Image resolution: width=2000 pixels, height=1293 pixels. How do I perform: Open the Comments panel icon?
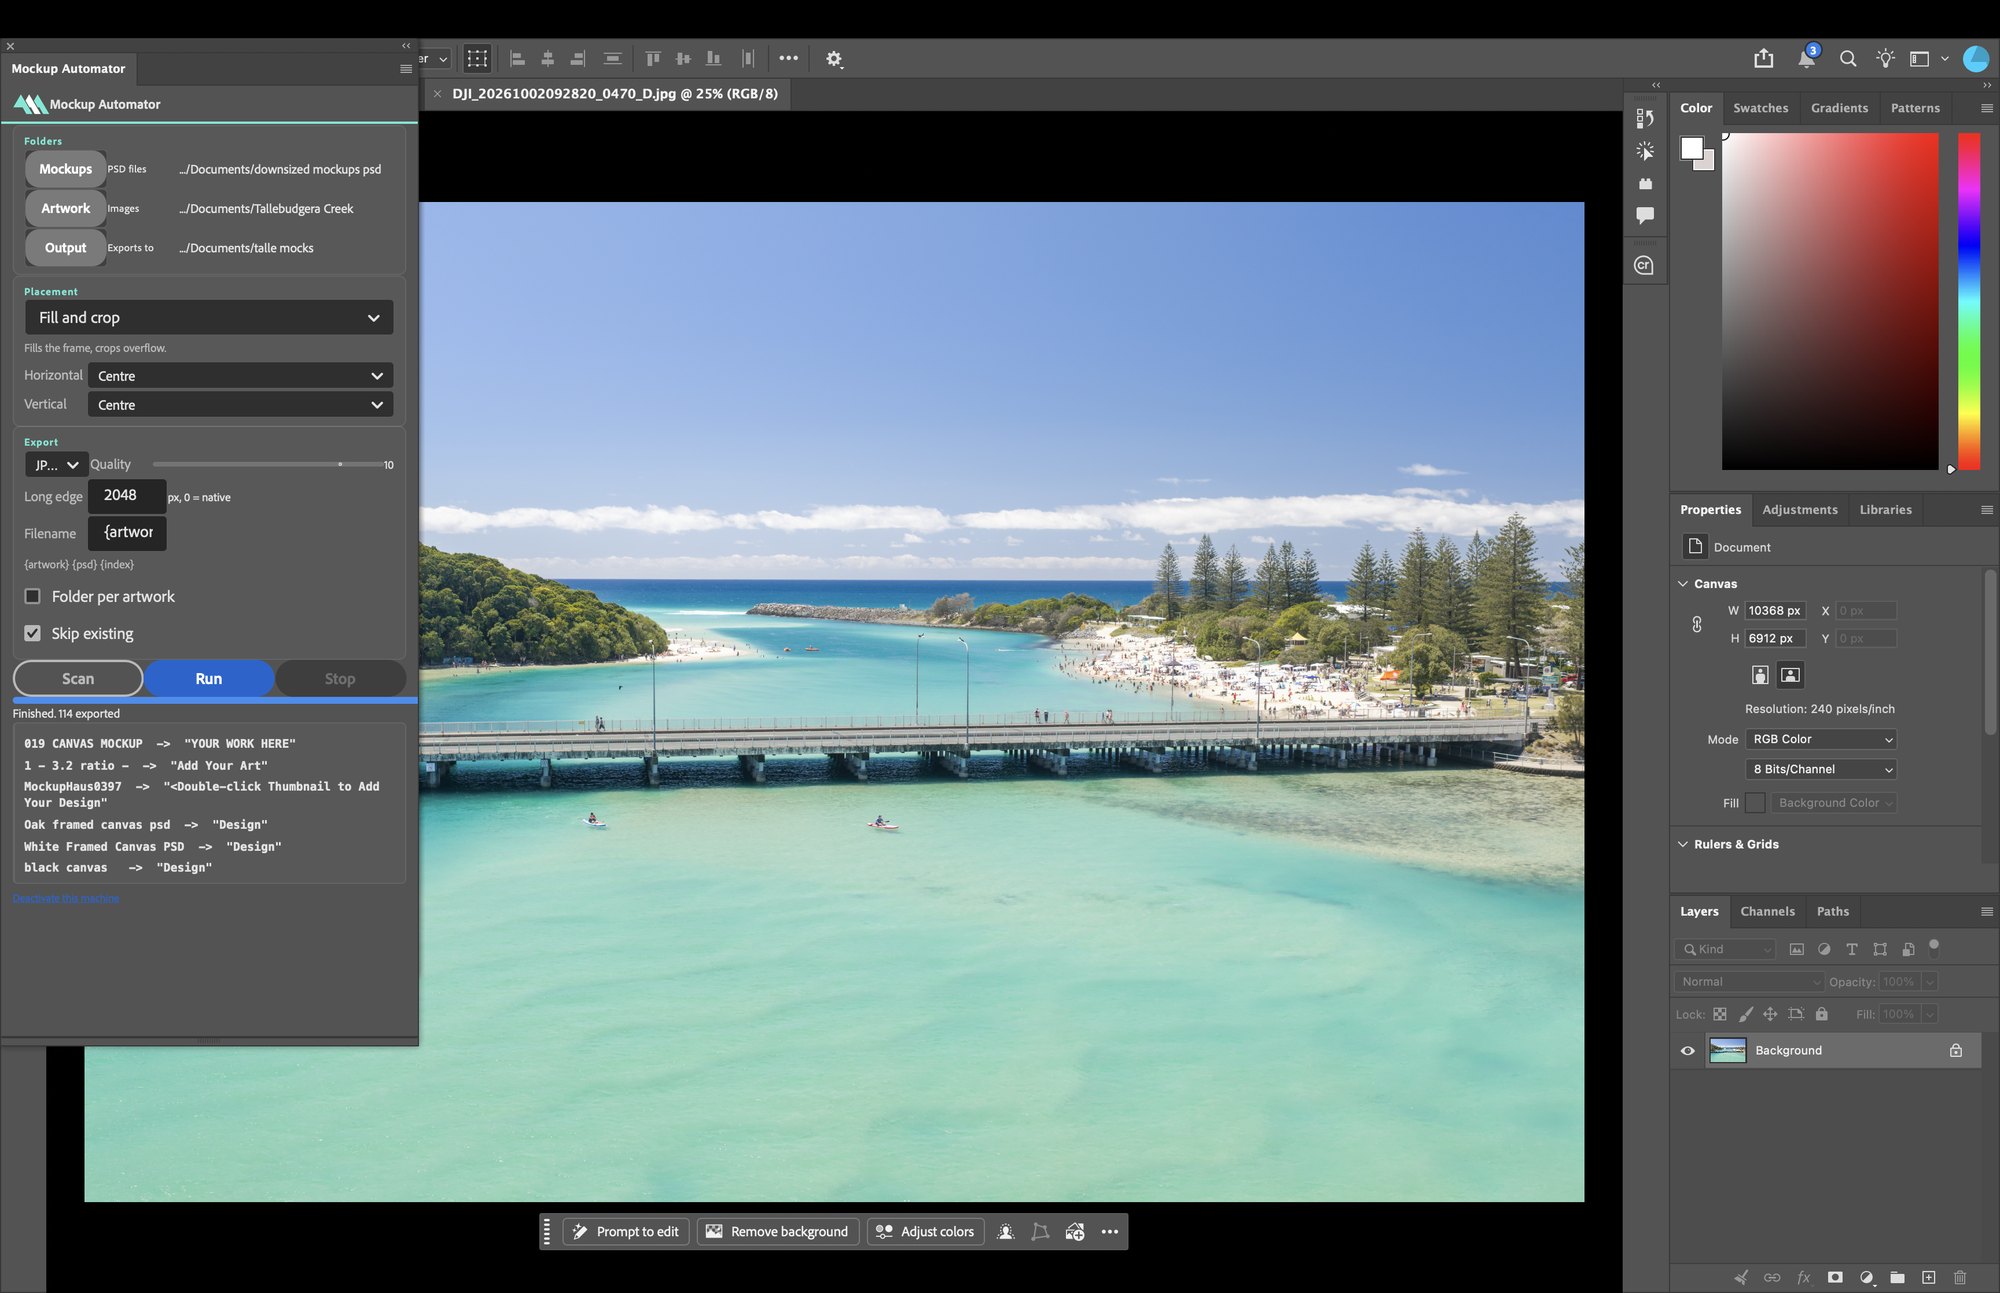point(1645,215)
